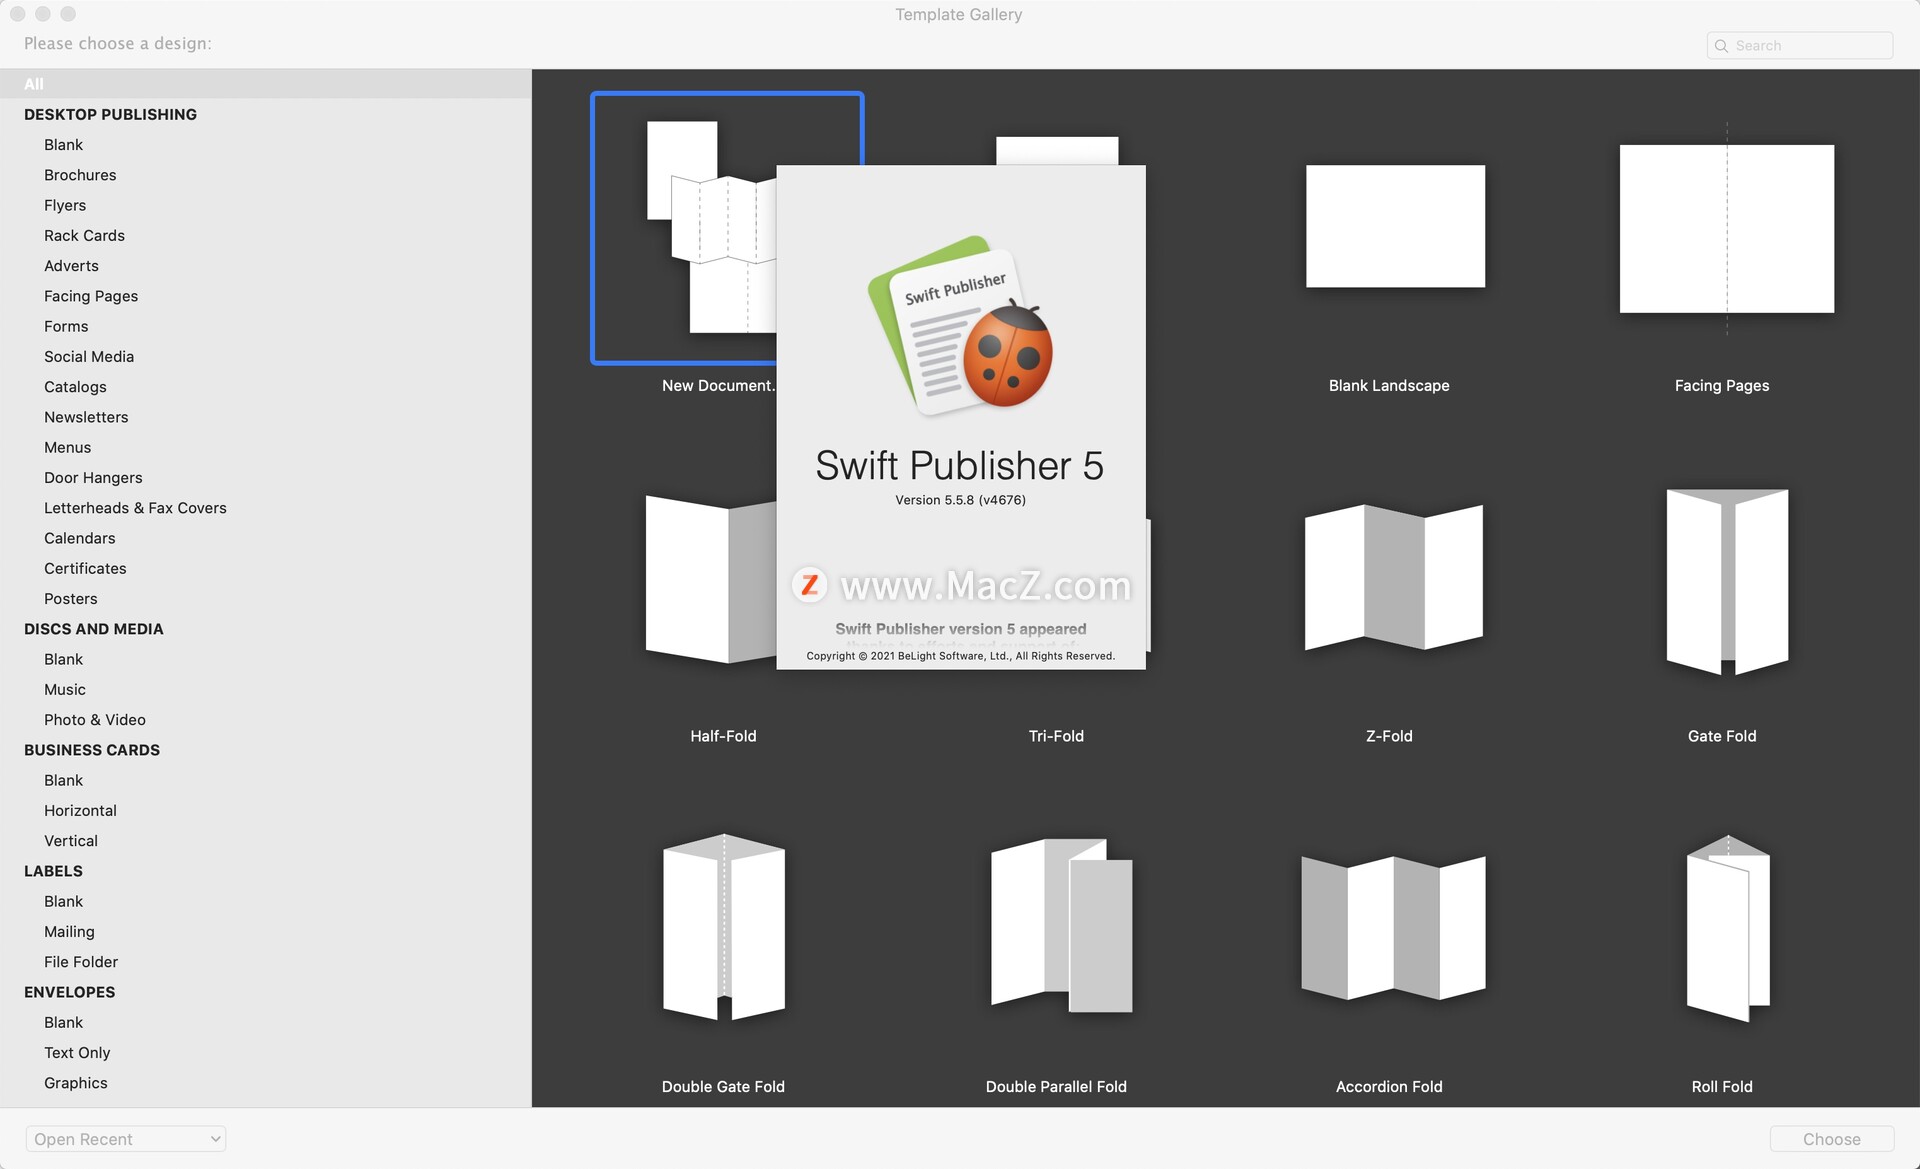Select the Certificates category
Screen dimensions: 1920x1169
pyautogui.click(x=85, y=568)
